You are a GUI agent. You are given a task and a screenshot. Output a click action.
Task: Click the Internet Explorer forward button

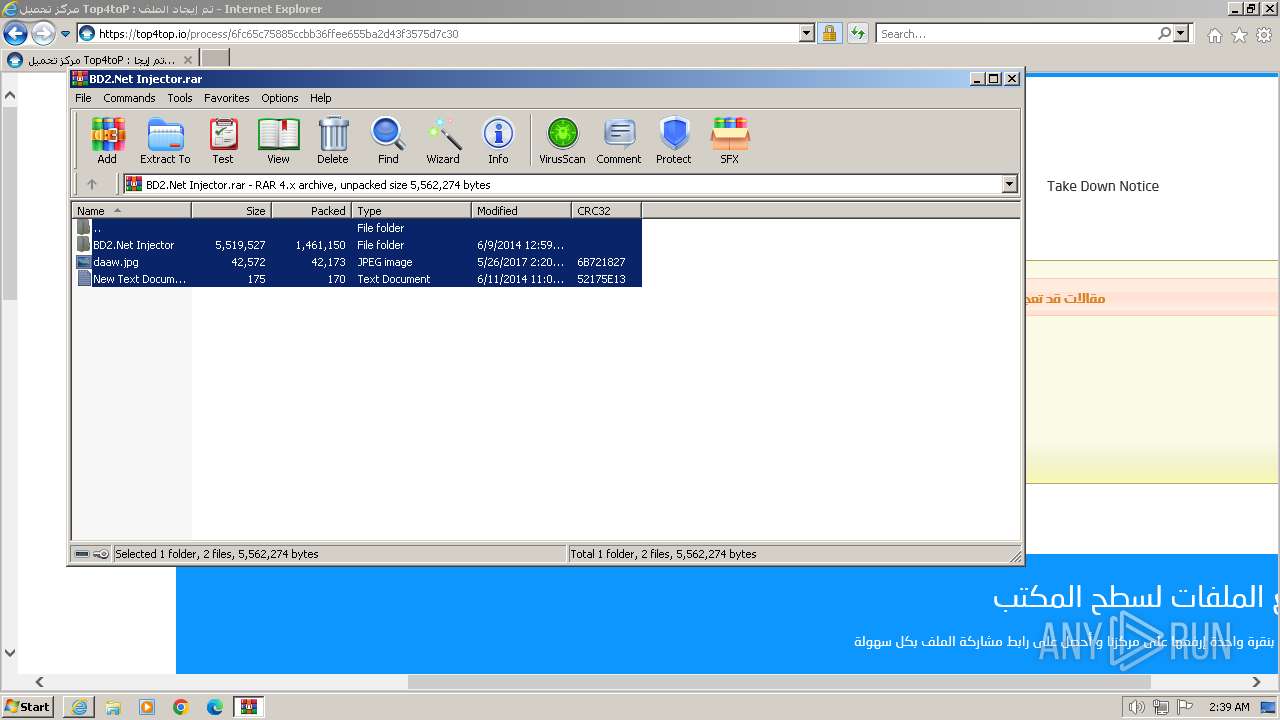tap(43, 33)
